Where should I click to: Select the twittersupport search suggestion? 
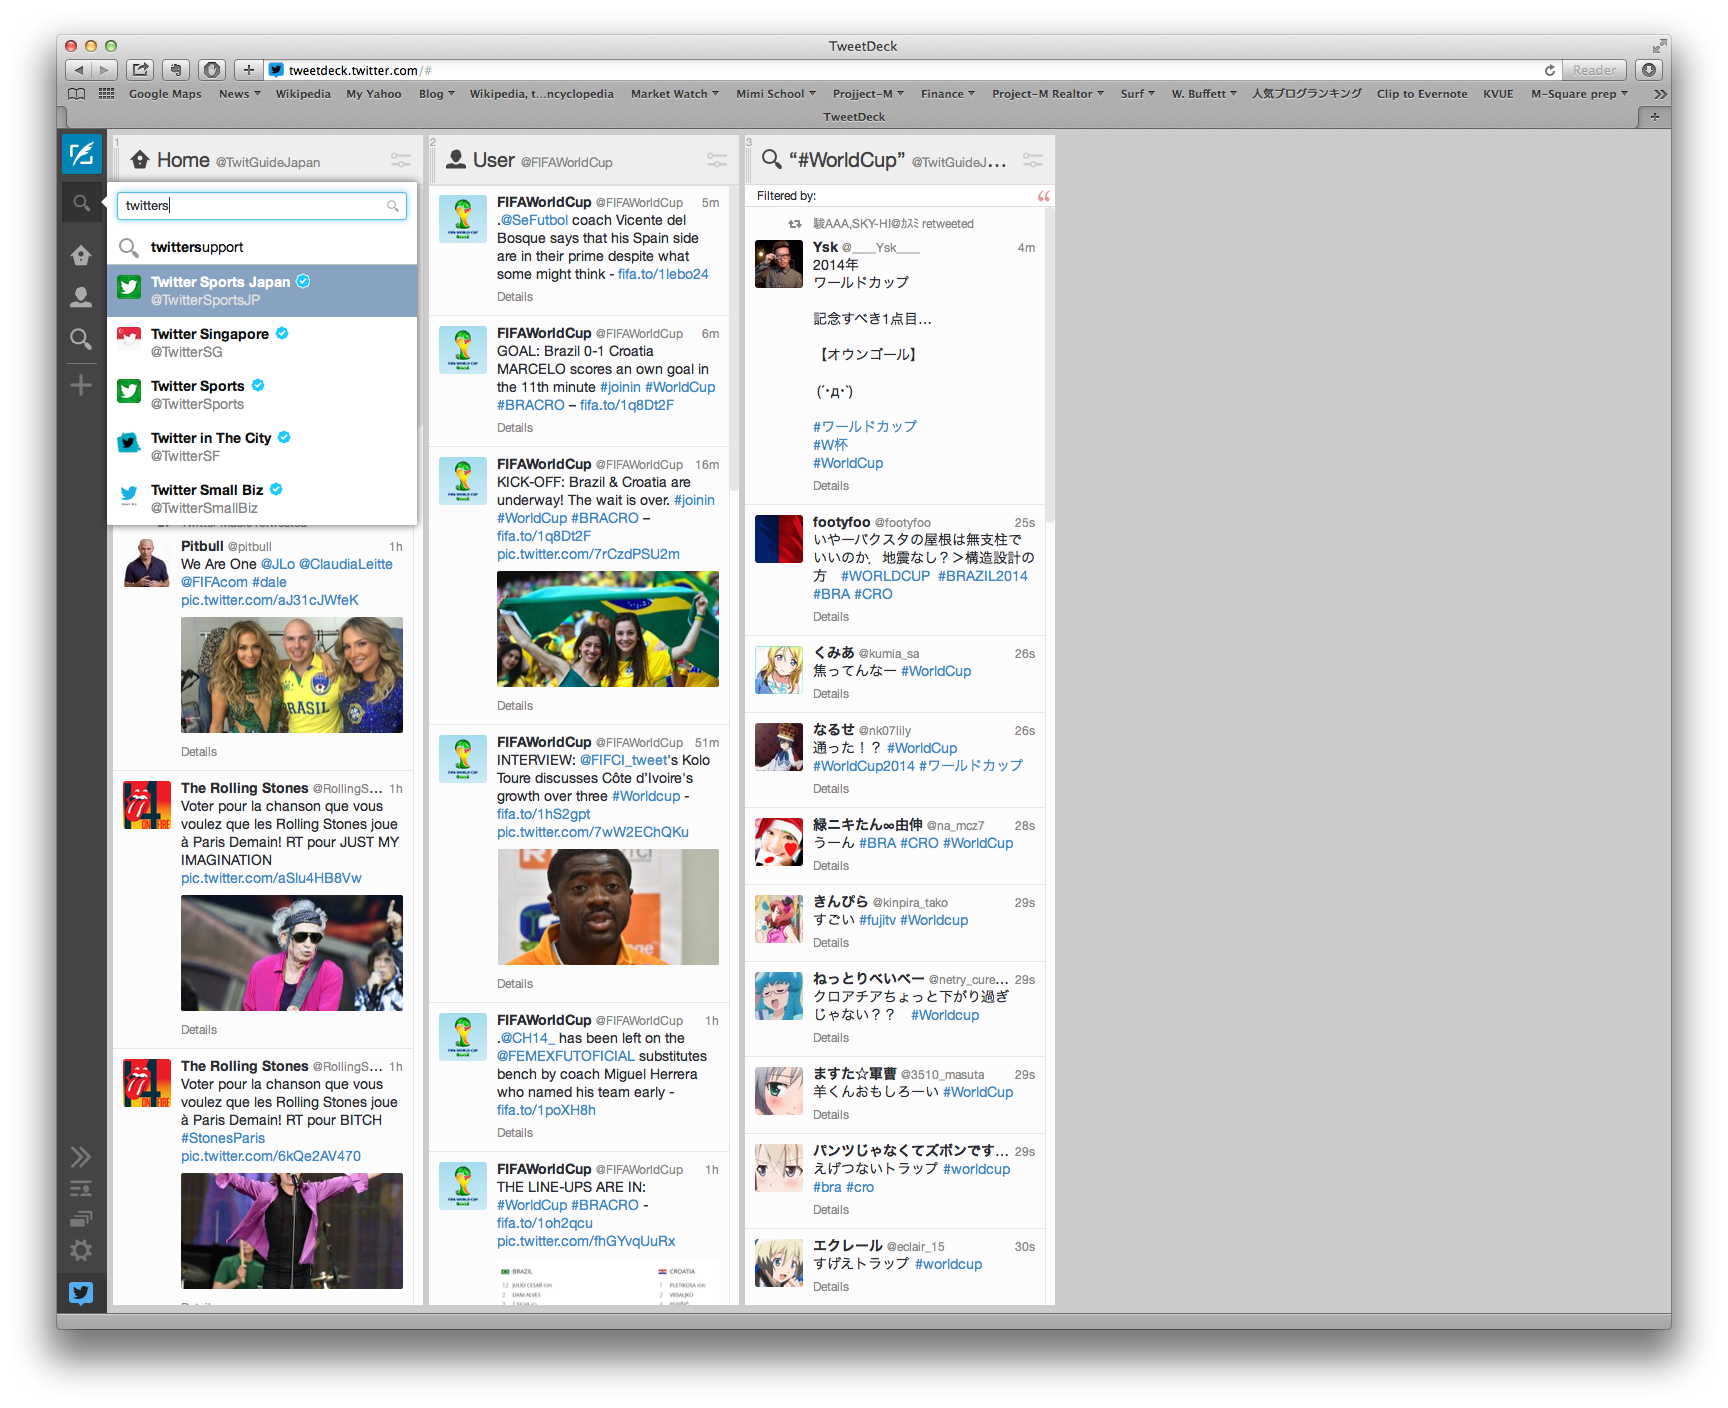pos(262,247)
